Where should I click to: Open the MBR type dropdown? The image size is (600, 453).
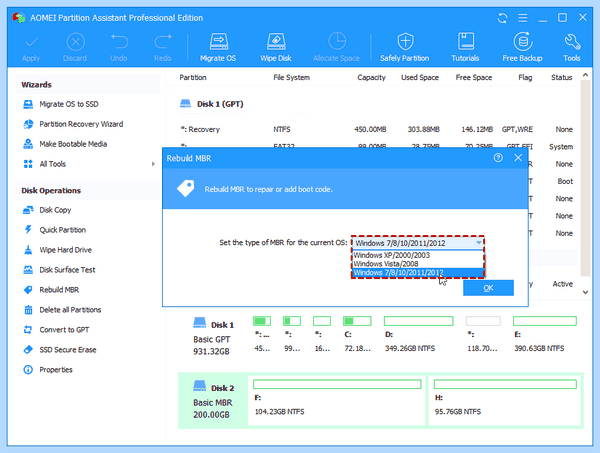click(418, 243)
